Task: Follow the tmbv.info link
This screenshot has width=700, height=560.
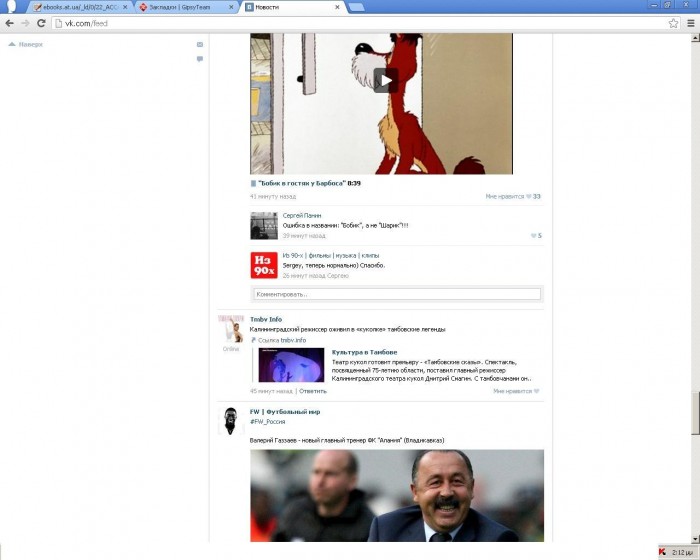Action: [293, 340]
